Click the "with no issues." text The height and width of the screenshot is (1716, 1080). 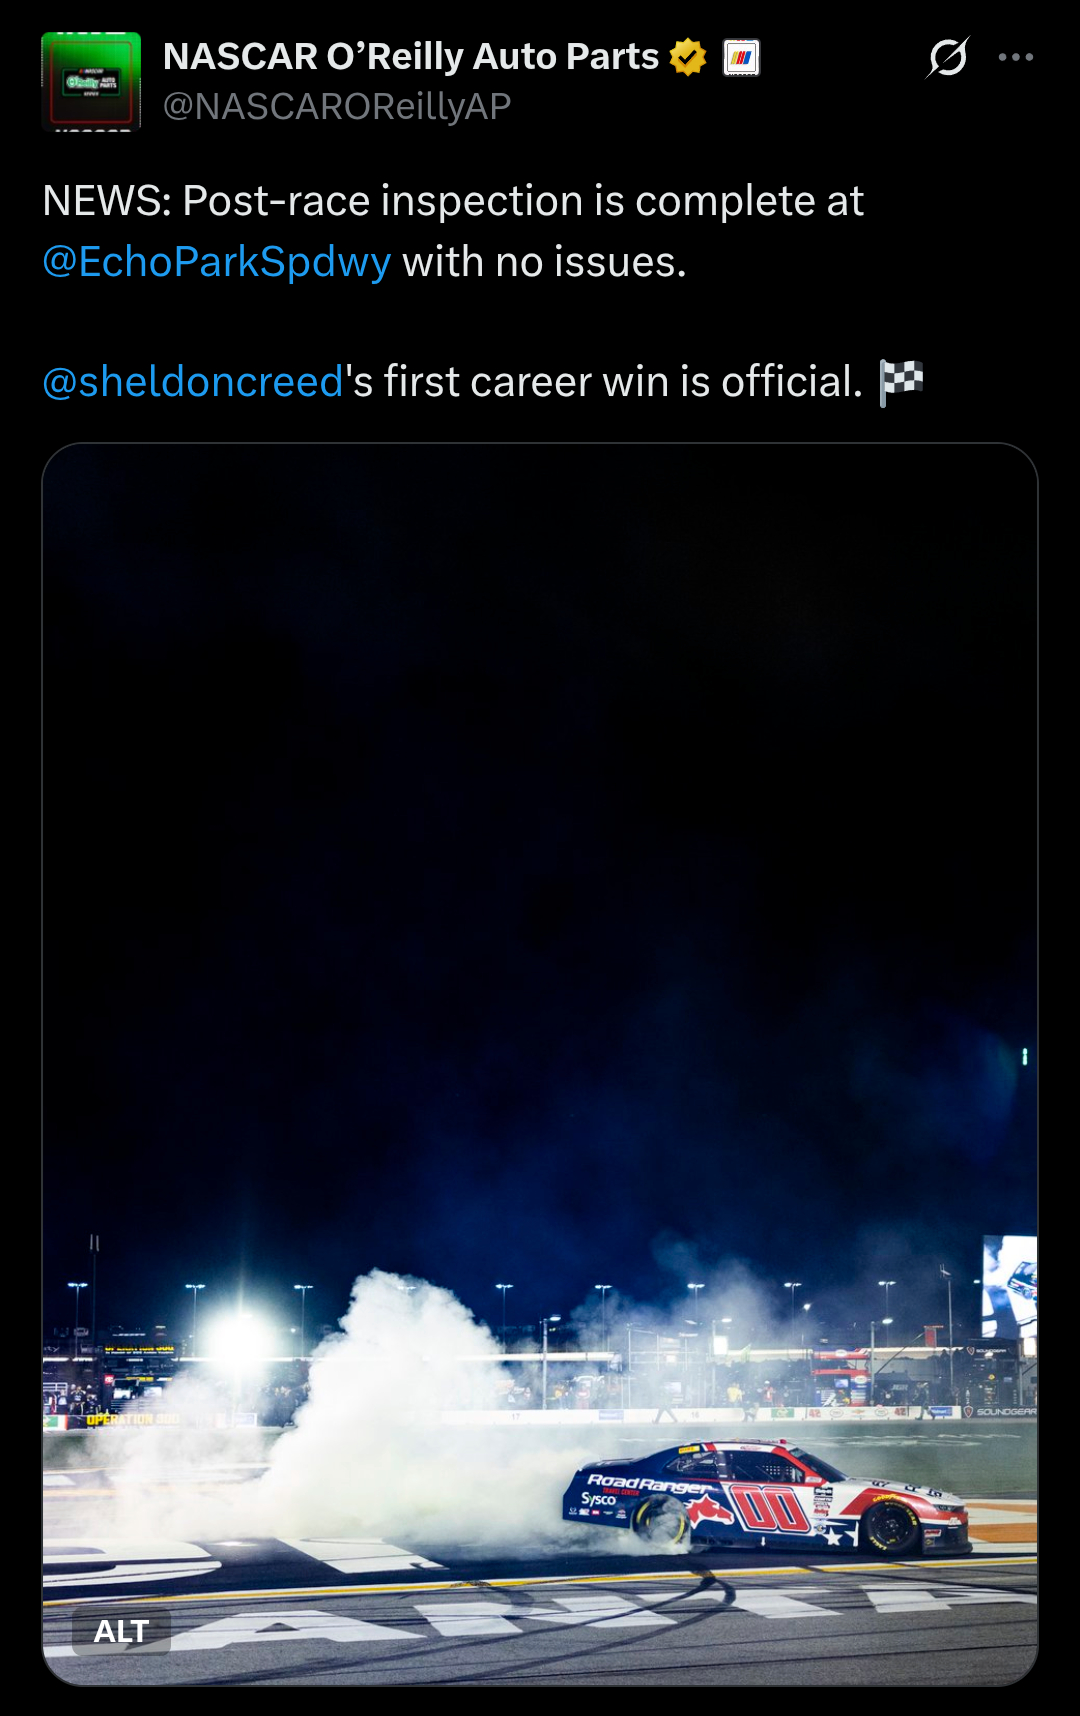coord(544,262)
